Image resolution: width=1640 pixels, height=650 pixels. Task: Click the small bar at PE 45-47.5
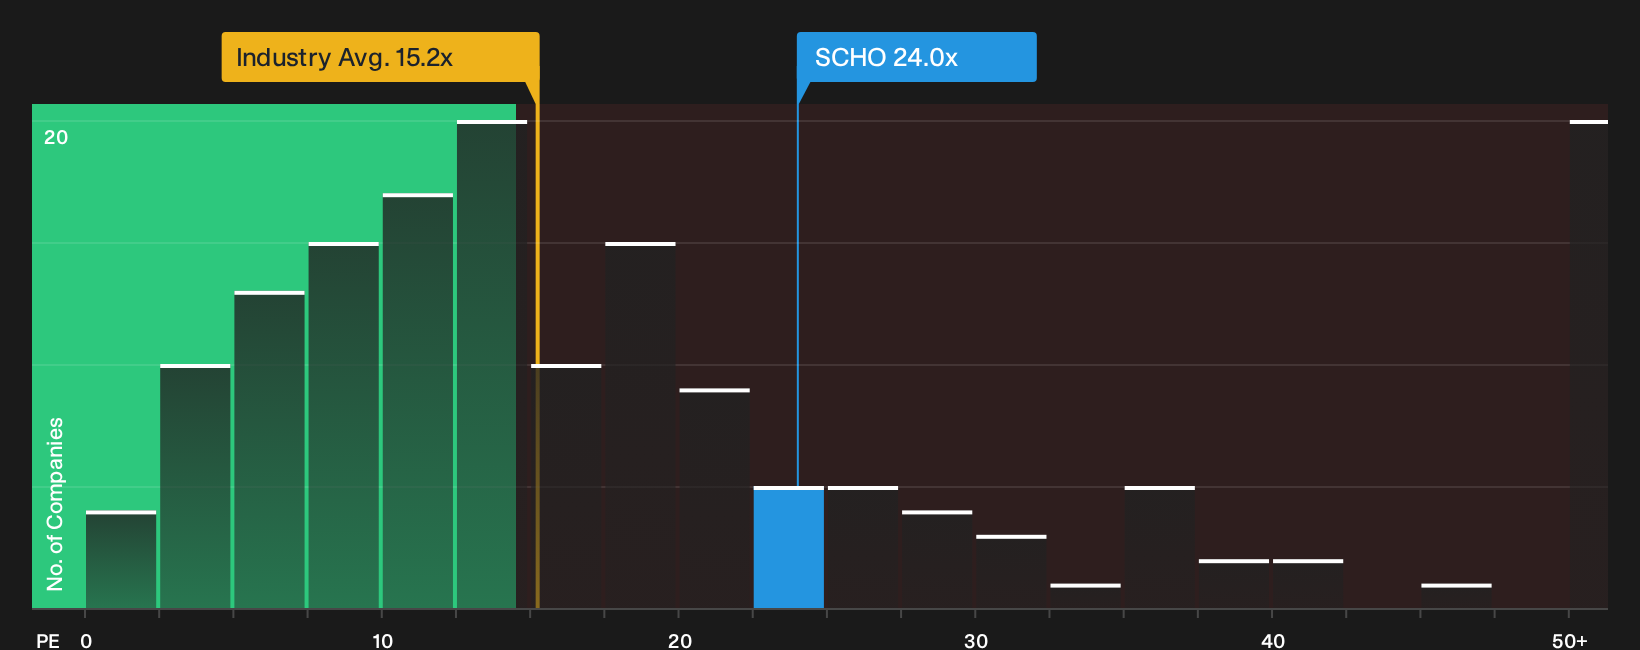click(1456, 596)
